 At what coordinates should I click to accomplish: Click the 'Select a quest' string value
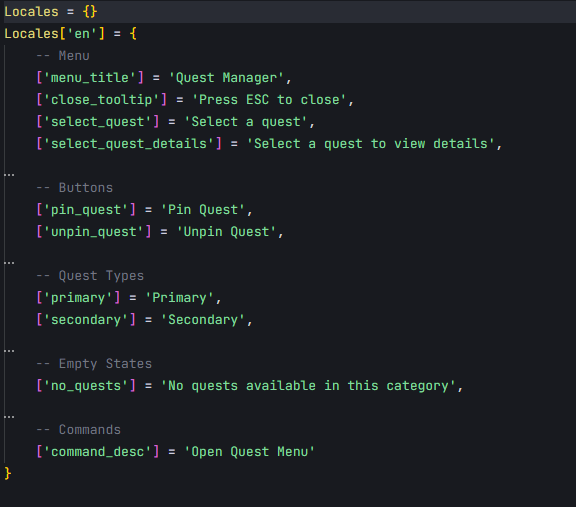point(245,122)
